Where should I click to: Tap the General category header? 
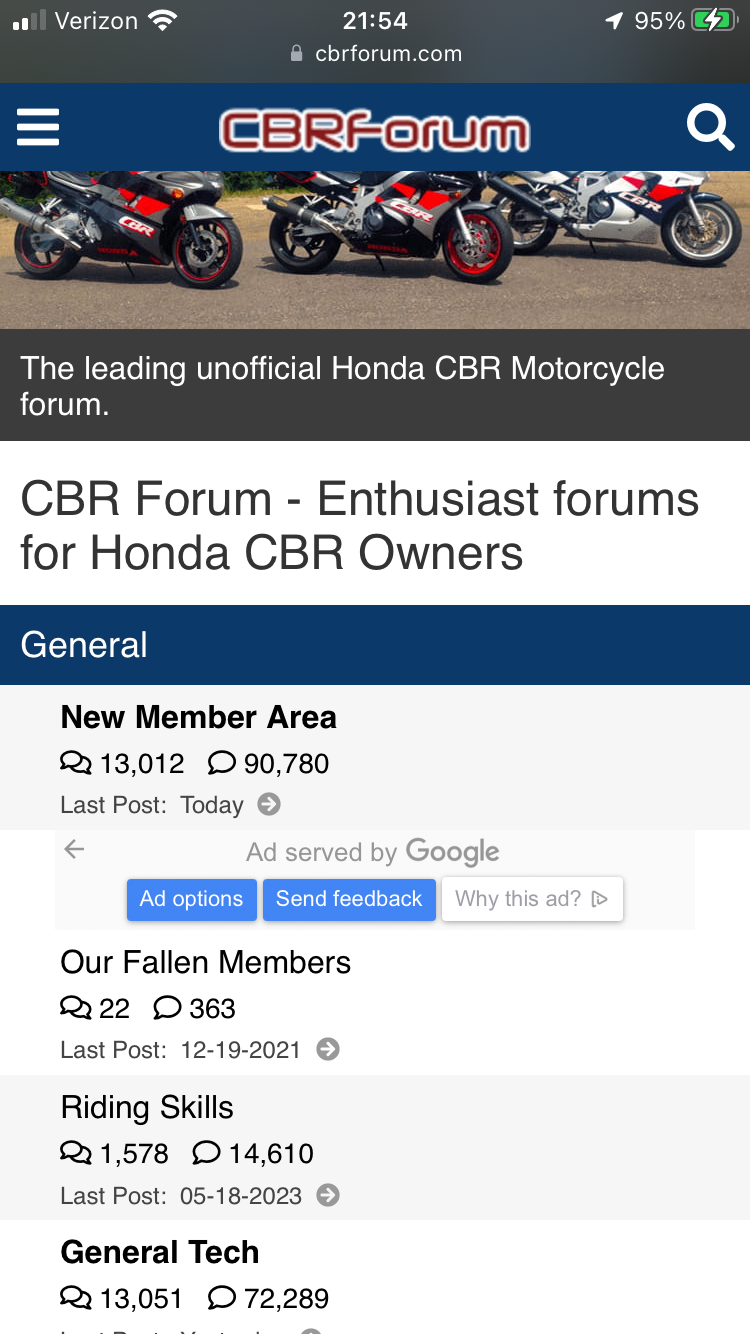tap(375, 645)
